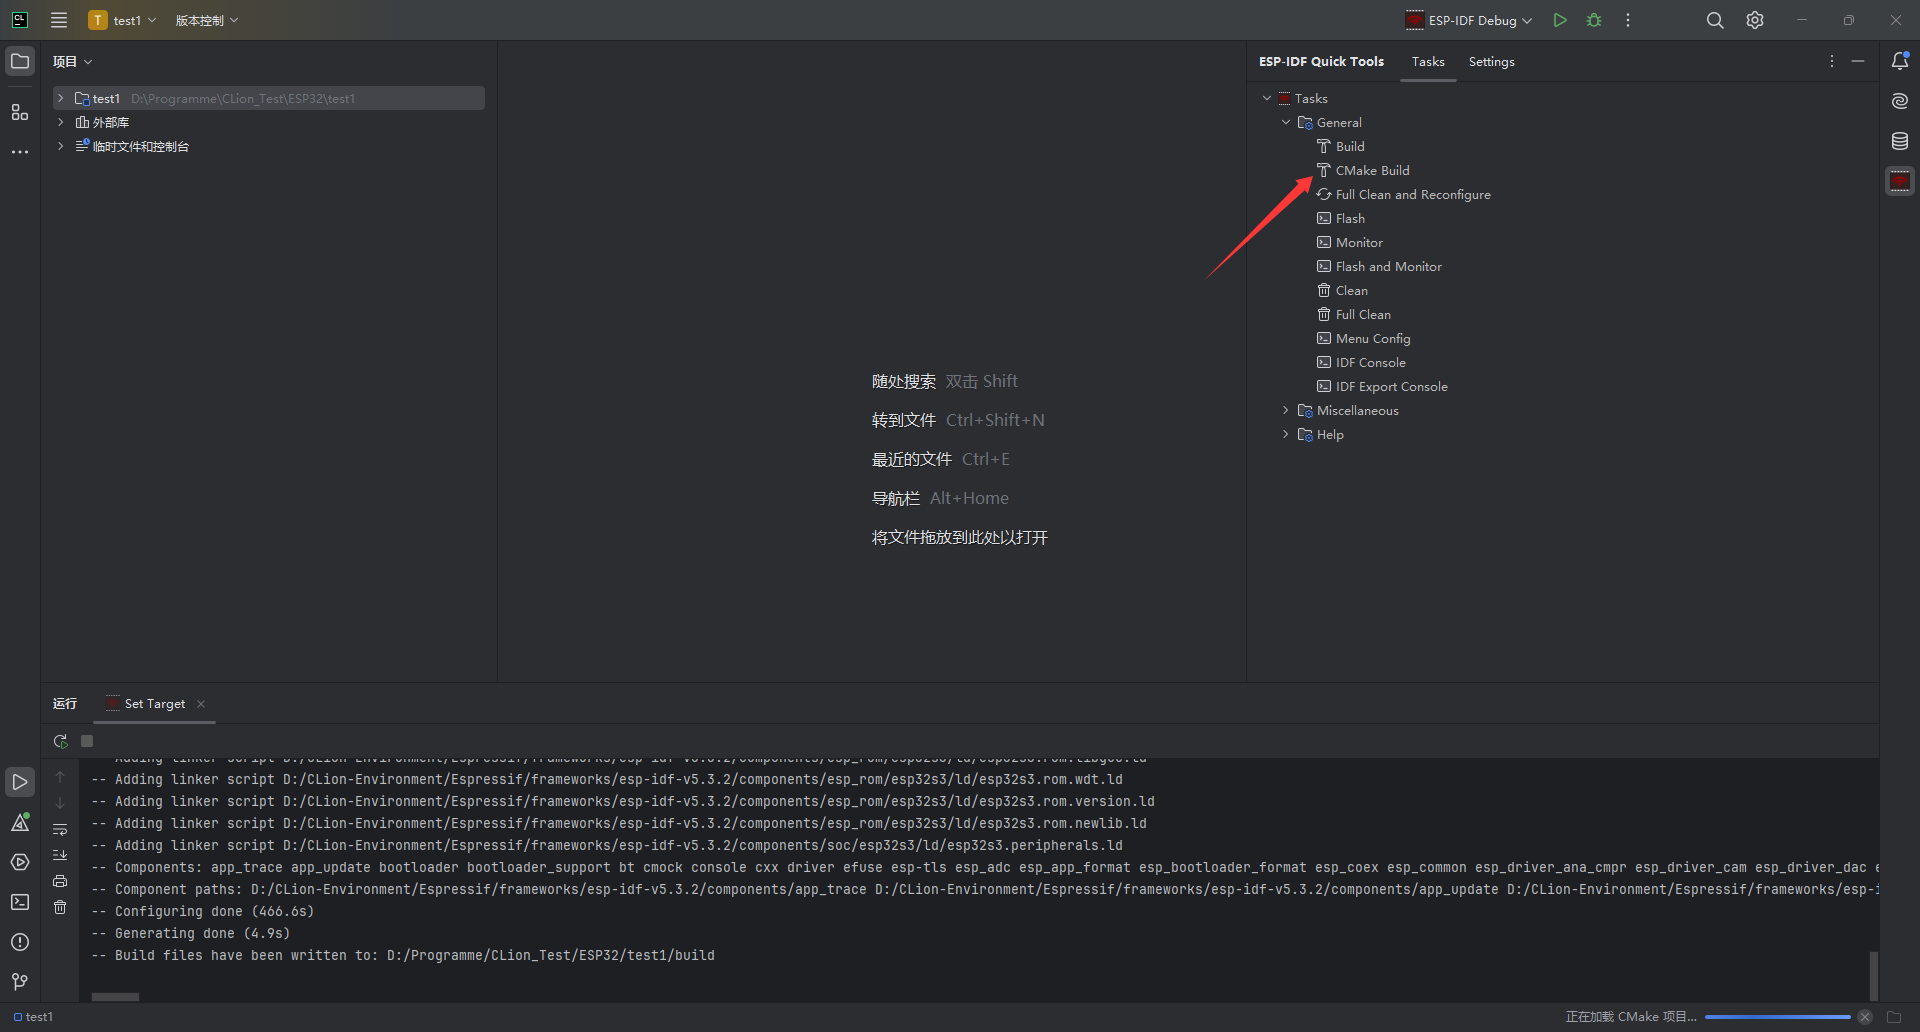Open the ESP-IDF Debug configuration dropdown
Image resolution: width=1920 pixels, height=1032 pixels.
pos(1468,20)
